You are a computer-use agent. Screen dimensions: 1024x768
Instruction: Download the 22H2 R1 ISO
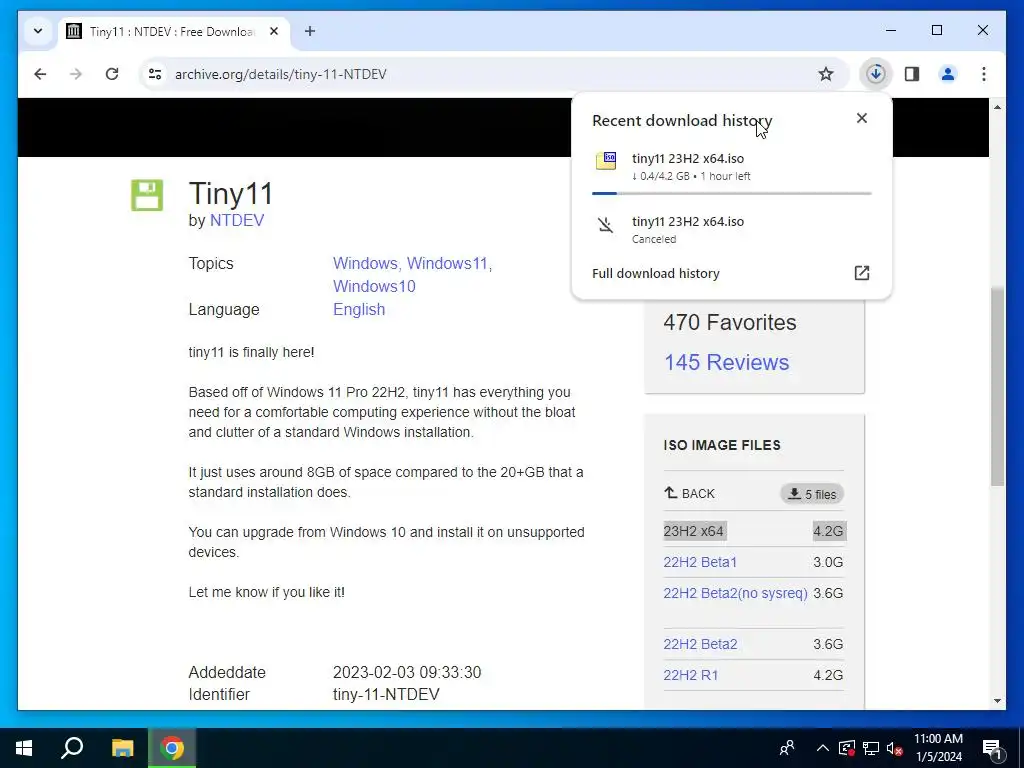pos(690,675)
